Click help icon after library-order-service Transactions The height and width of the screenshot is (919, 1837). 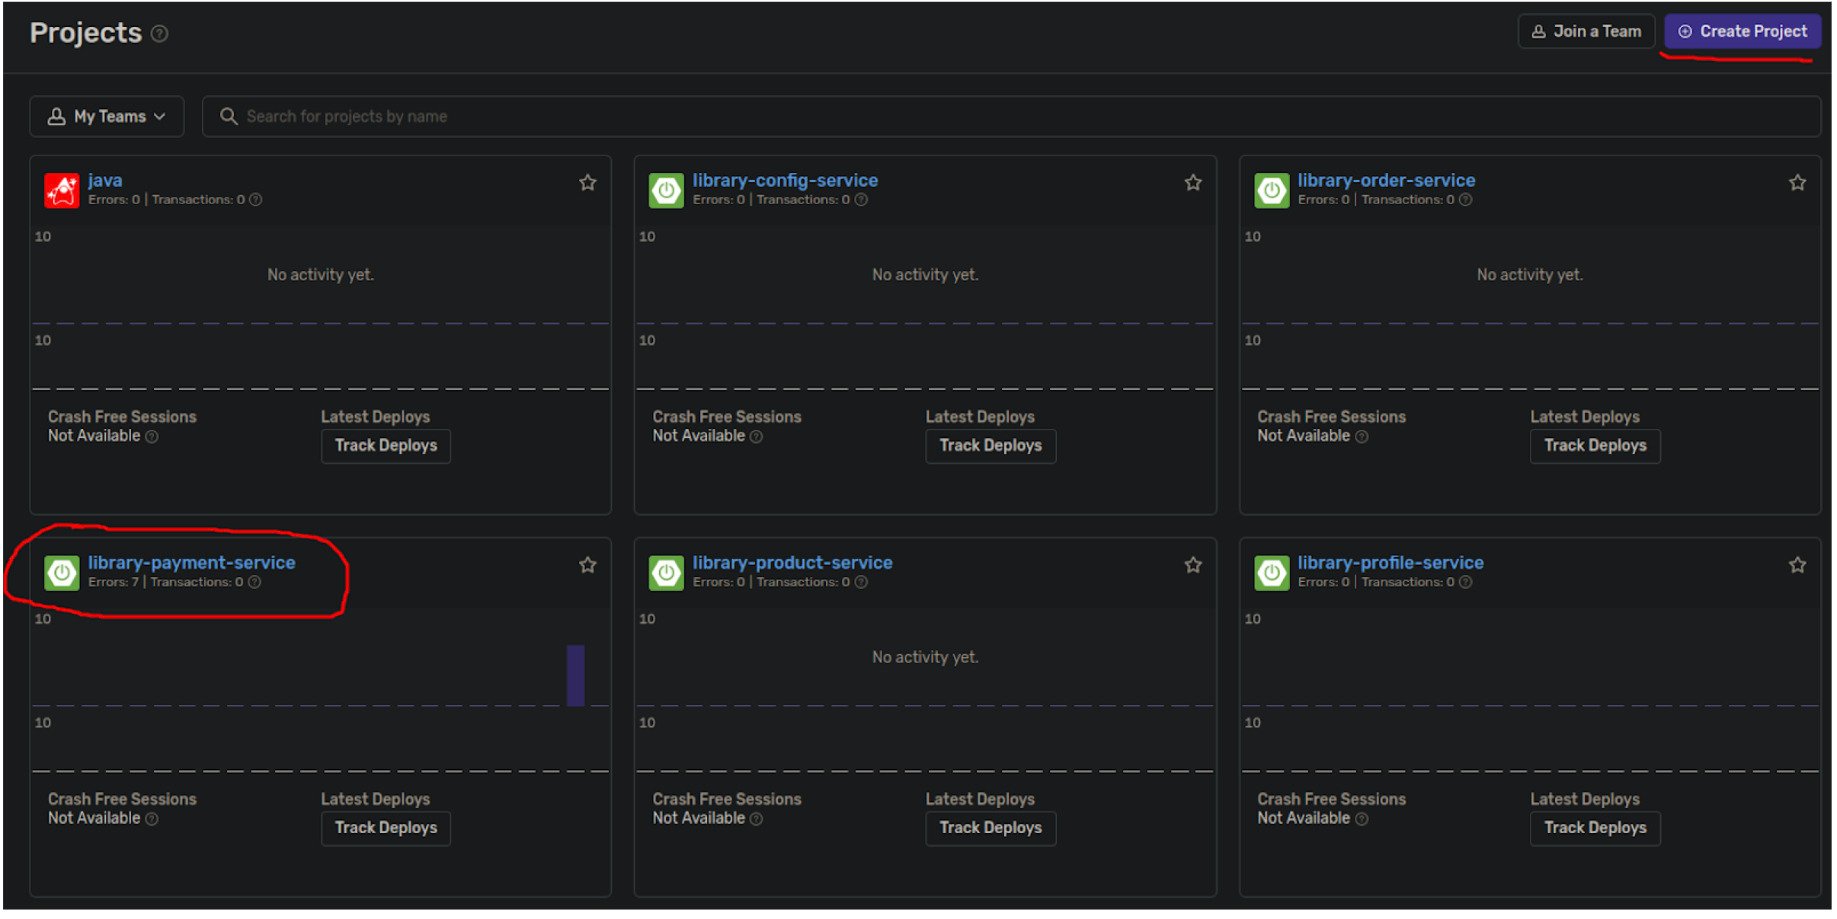(x=1466, y=200)
